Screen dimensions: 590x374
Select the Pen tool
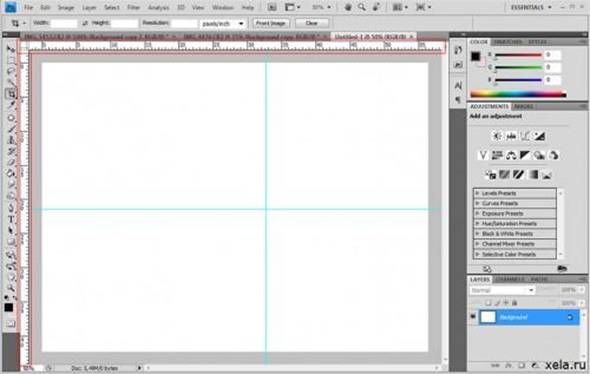(x=11, y=208)
